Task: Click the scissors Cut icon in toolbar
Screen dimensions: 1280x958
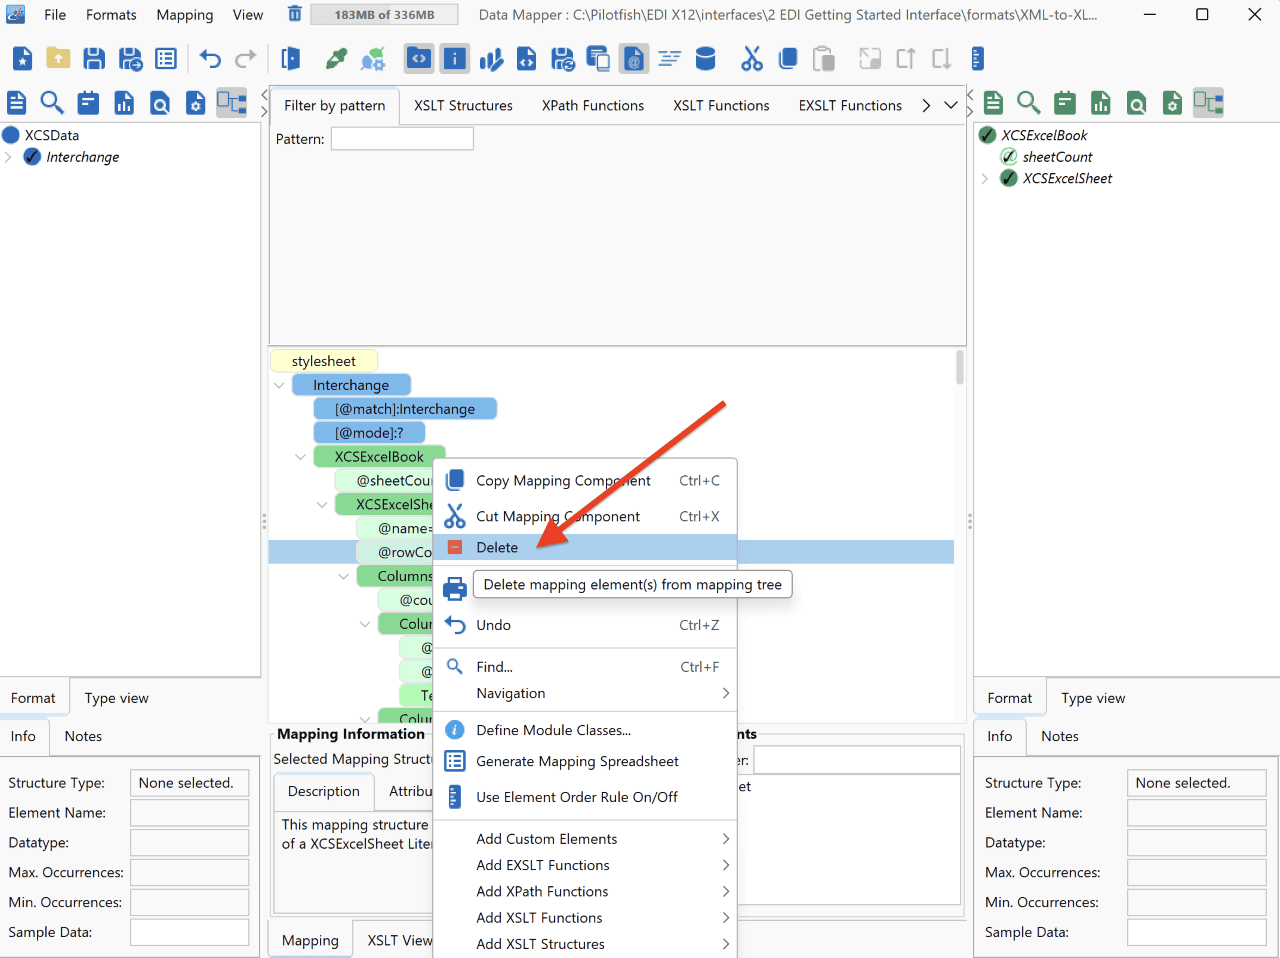Action: pyautogui.click(x=752, y=59)
